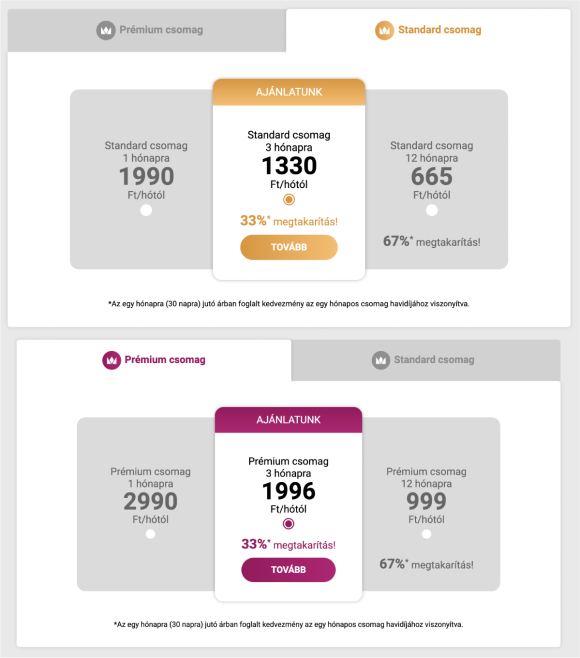Click the magenta TOVÁBB button
This screenshot has width=580, height=658.
click(288, 569)
